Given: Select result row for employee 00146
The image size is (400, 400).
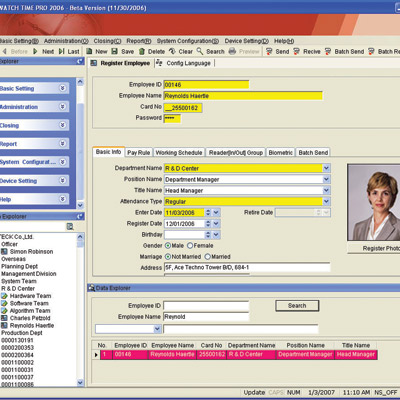Looking at the screenshot, I should (x=239, y=354).
